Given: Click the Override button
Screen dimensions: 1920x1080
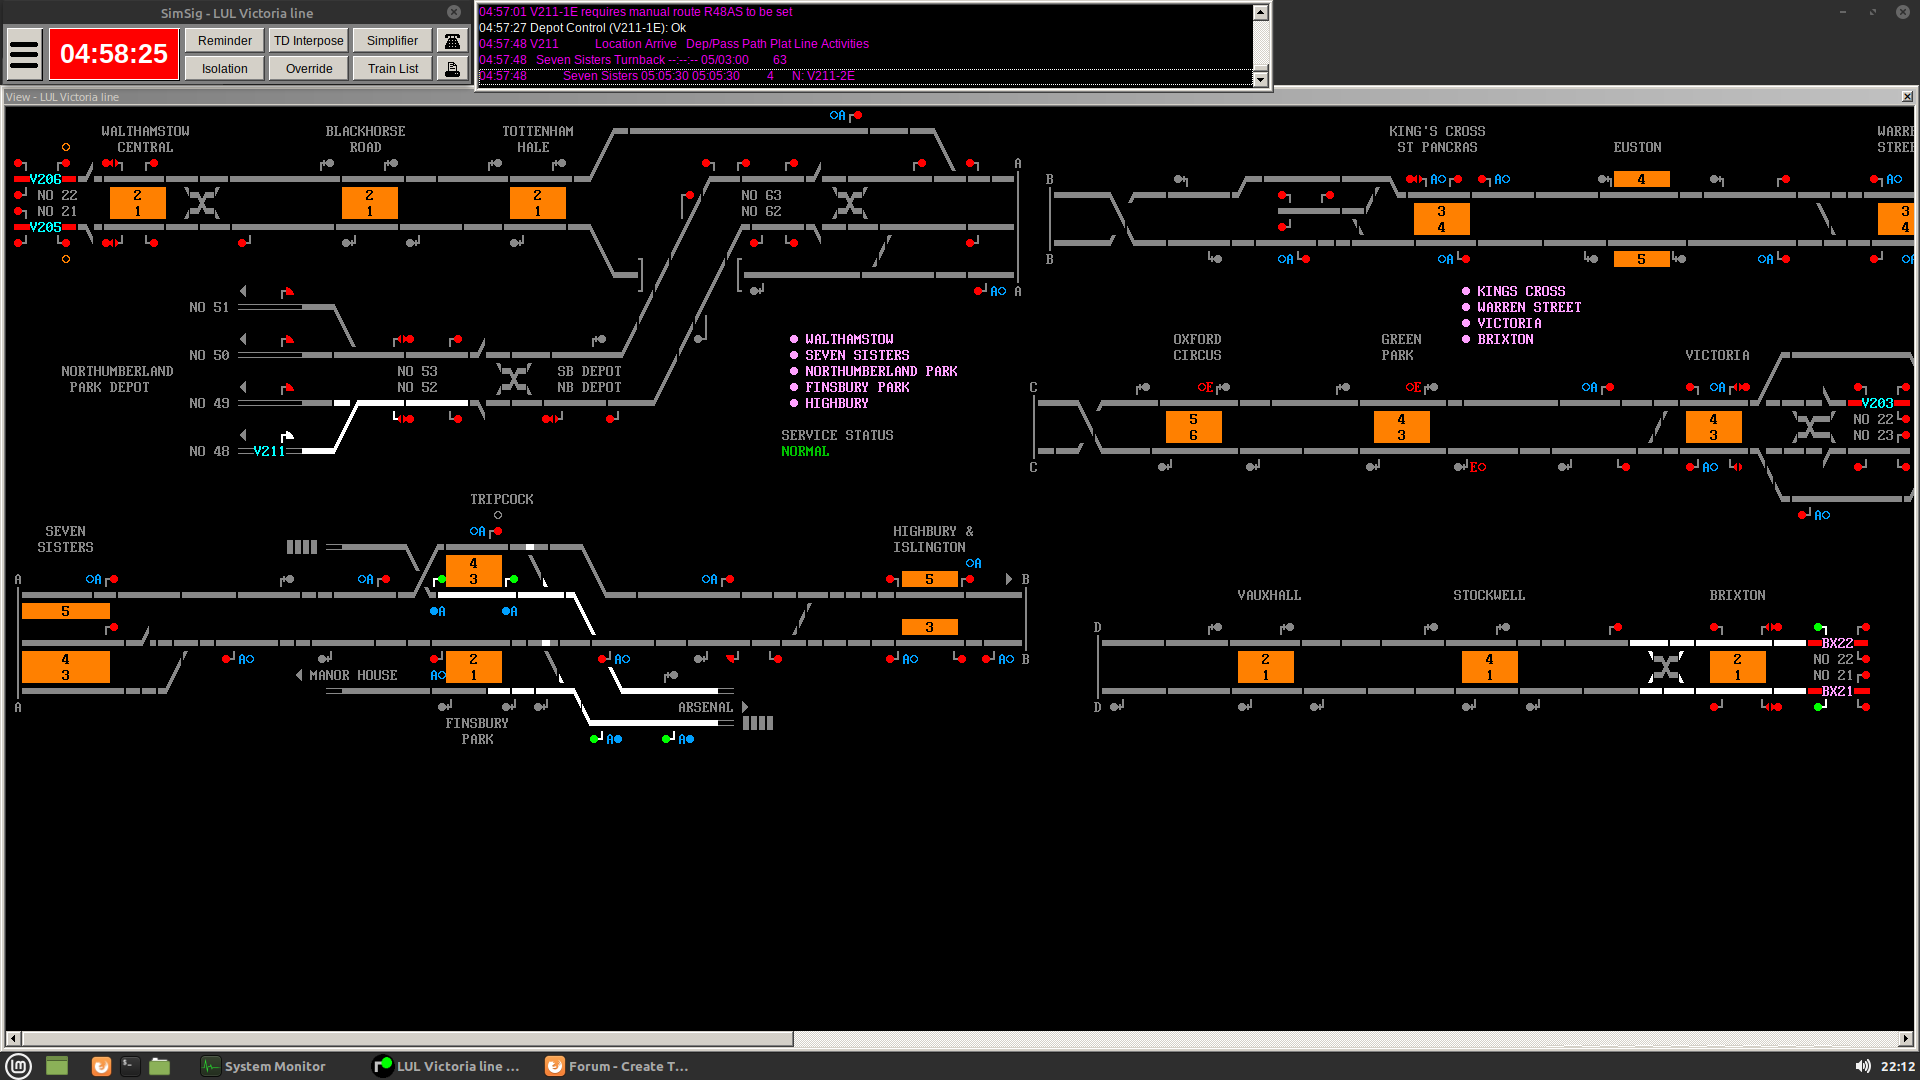Looking at the screenshot, I should point(309,69).
